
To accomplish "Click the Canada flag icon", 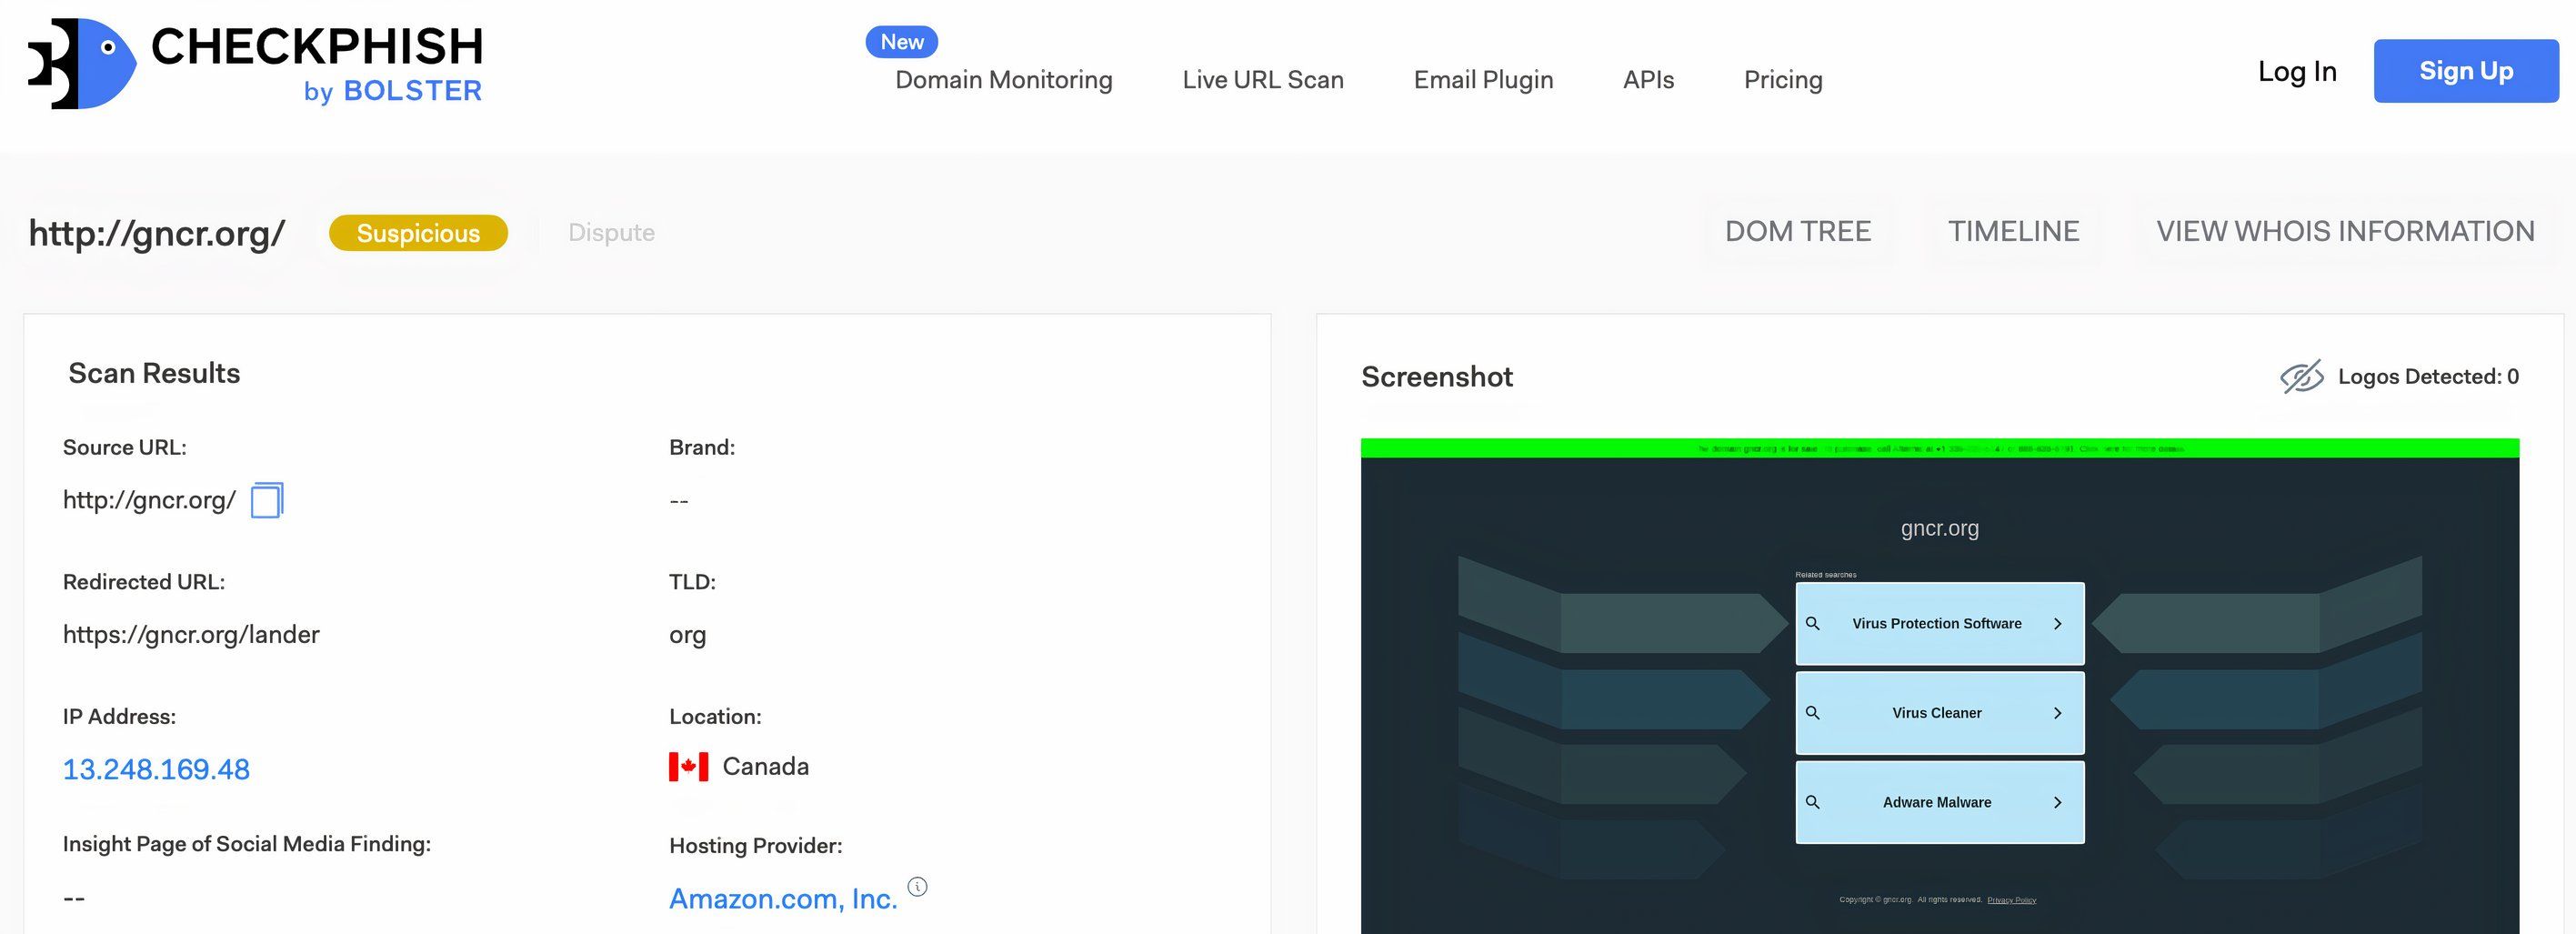I will pyautogui.click(x=688, y=767).
